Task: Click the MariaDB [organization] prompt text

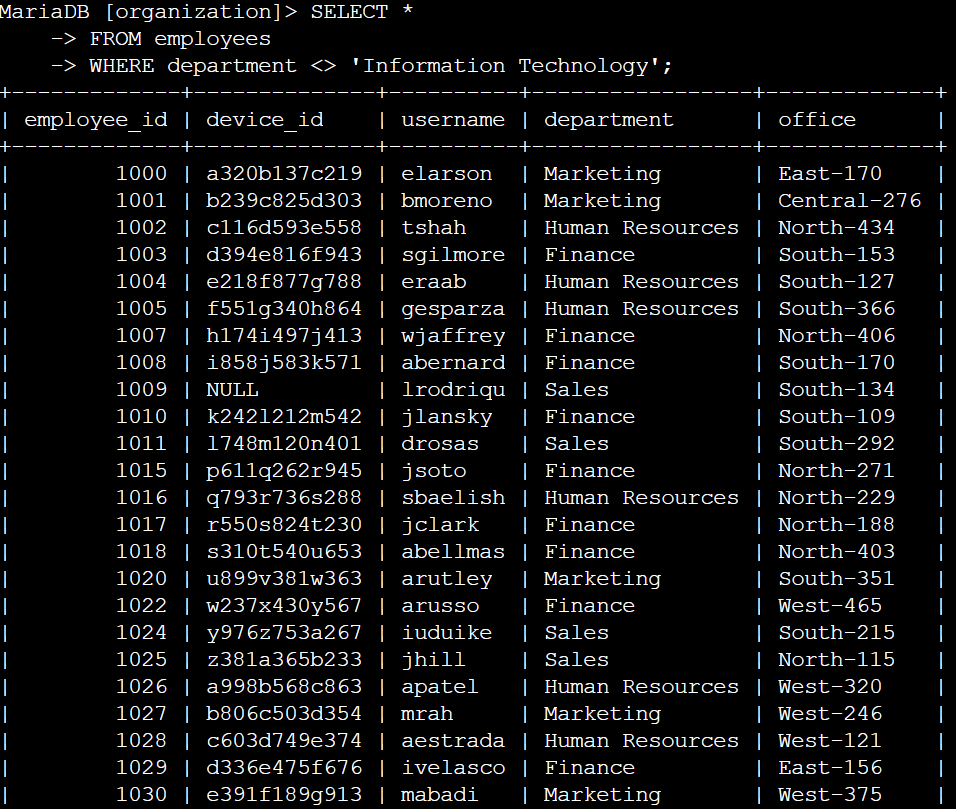Action: pos(148,12)
